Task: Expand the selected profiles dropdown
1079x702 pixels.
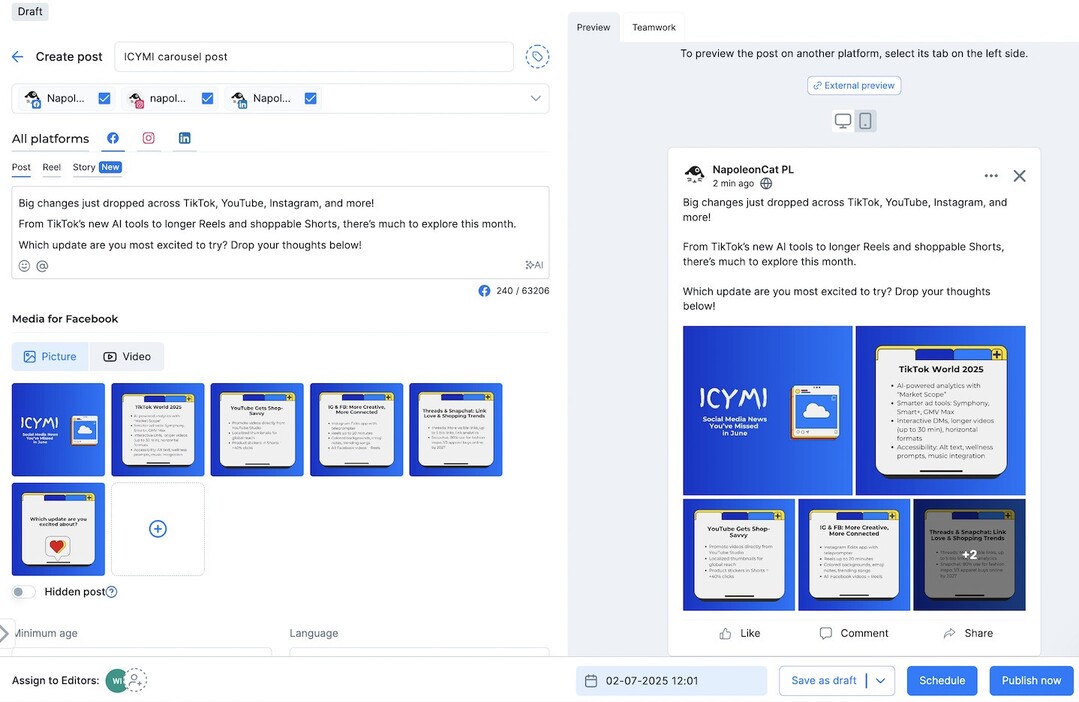Action: (535, 98)
